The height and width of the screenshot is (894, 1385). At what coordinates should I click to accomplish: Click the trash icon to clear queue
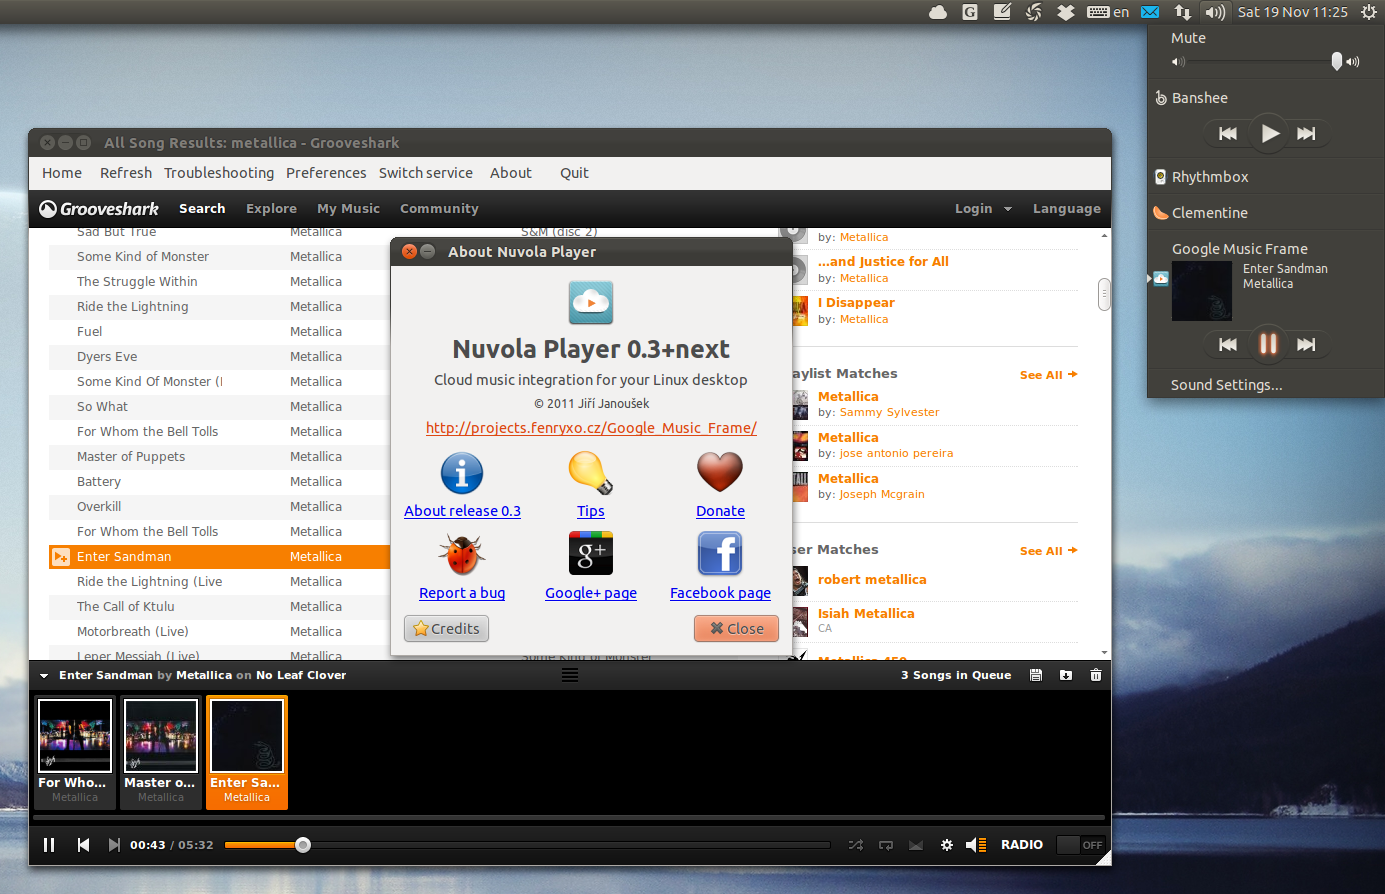click(1096, 675)
